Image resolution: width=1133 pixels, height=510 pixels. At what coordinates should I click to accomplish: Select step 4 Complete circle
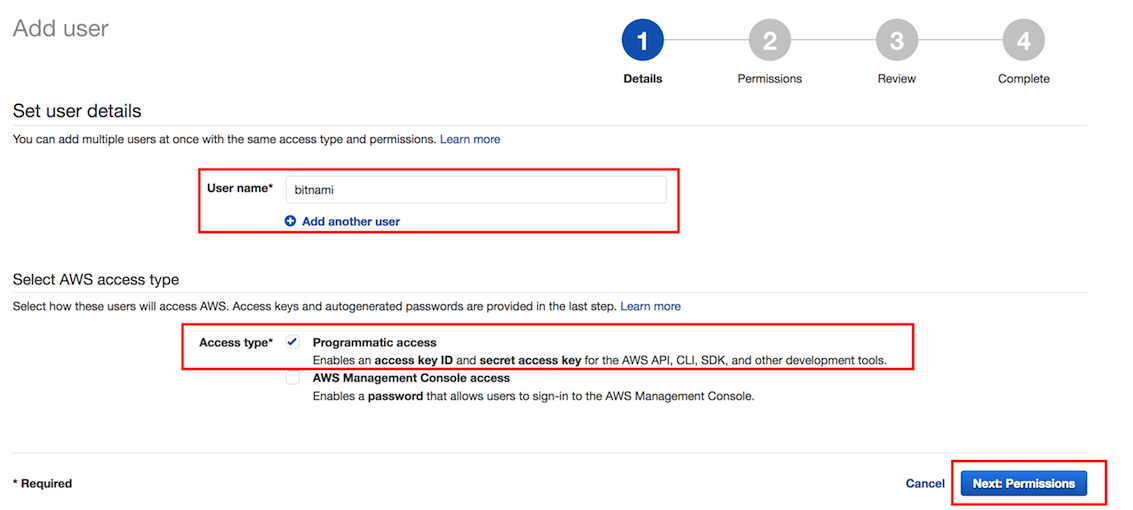[x=1023, y=40]
